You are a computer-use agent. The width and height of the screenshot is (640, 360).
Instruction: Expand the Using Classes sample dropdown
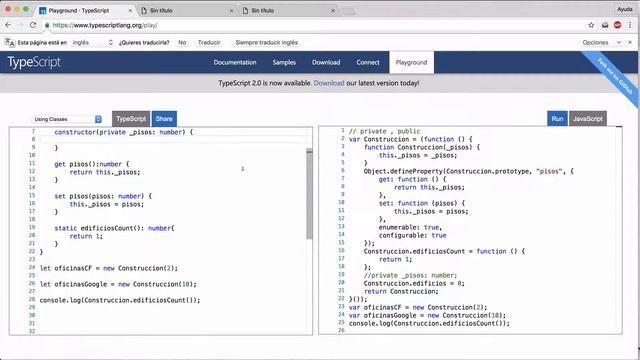[x=67, y=119]
